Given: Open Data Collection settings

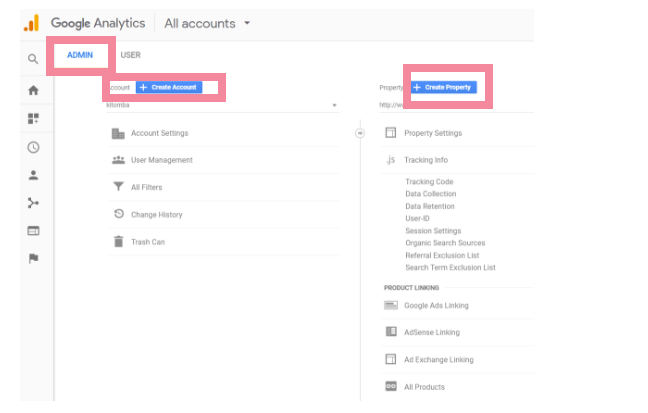Looking at the screenshot, I should tap(431, 193).
